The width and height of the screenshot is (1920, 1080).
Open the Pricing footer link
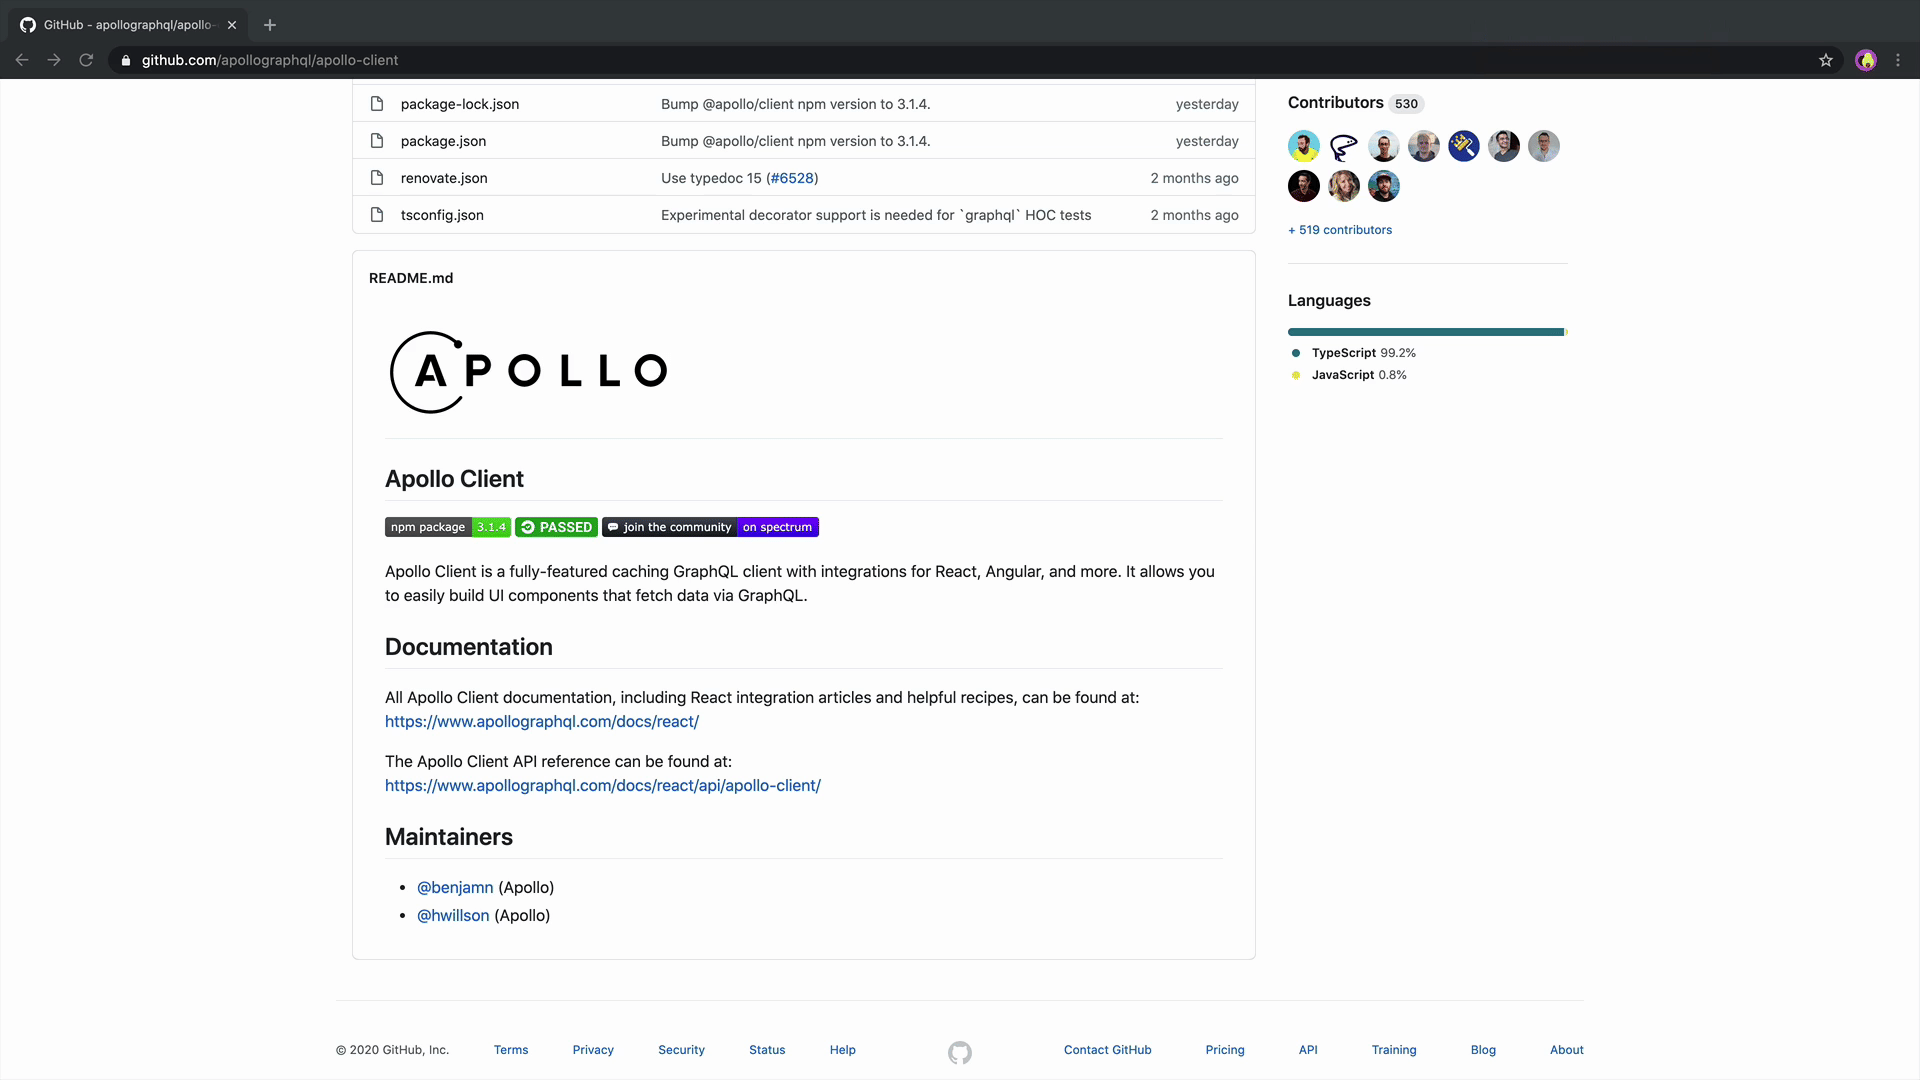pyautogui.click(x=1225, y=1050)
